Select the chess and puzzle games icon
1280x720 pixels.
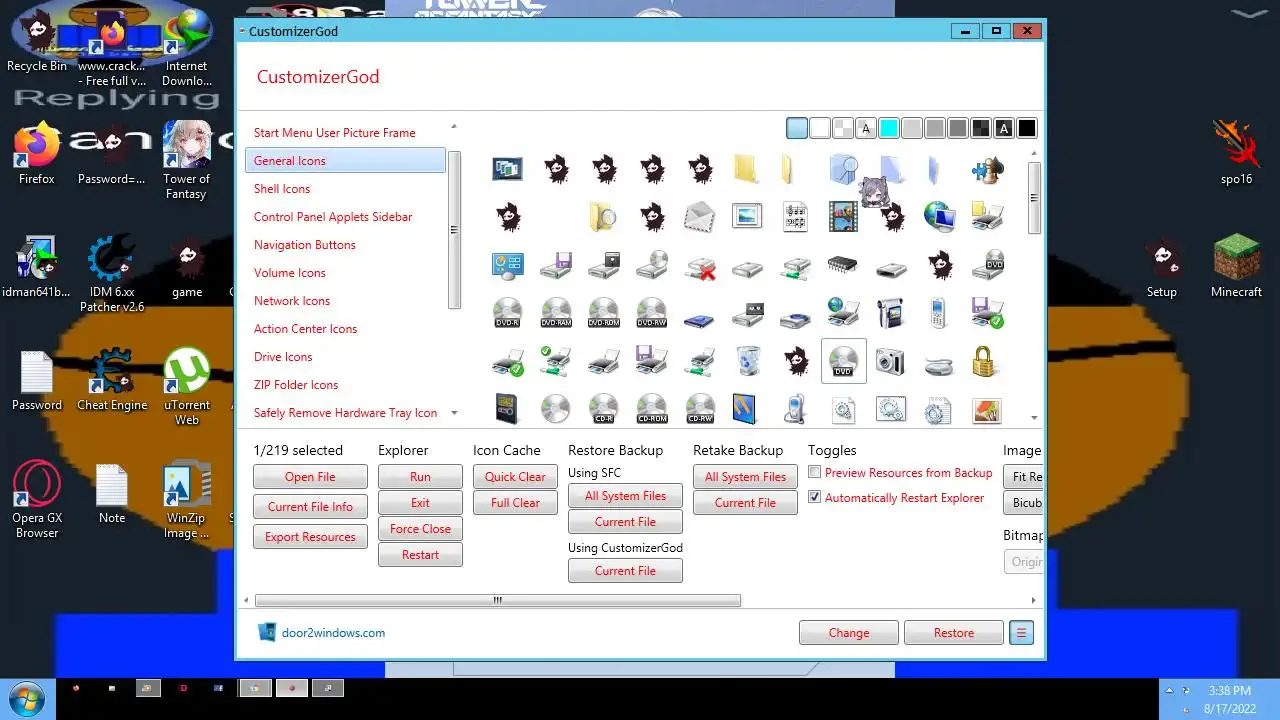(x=987, y=169)
